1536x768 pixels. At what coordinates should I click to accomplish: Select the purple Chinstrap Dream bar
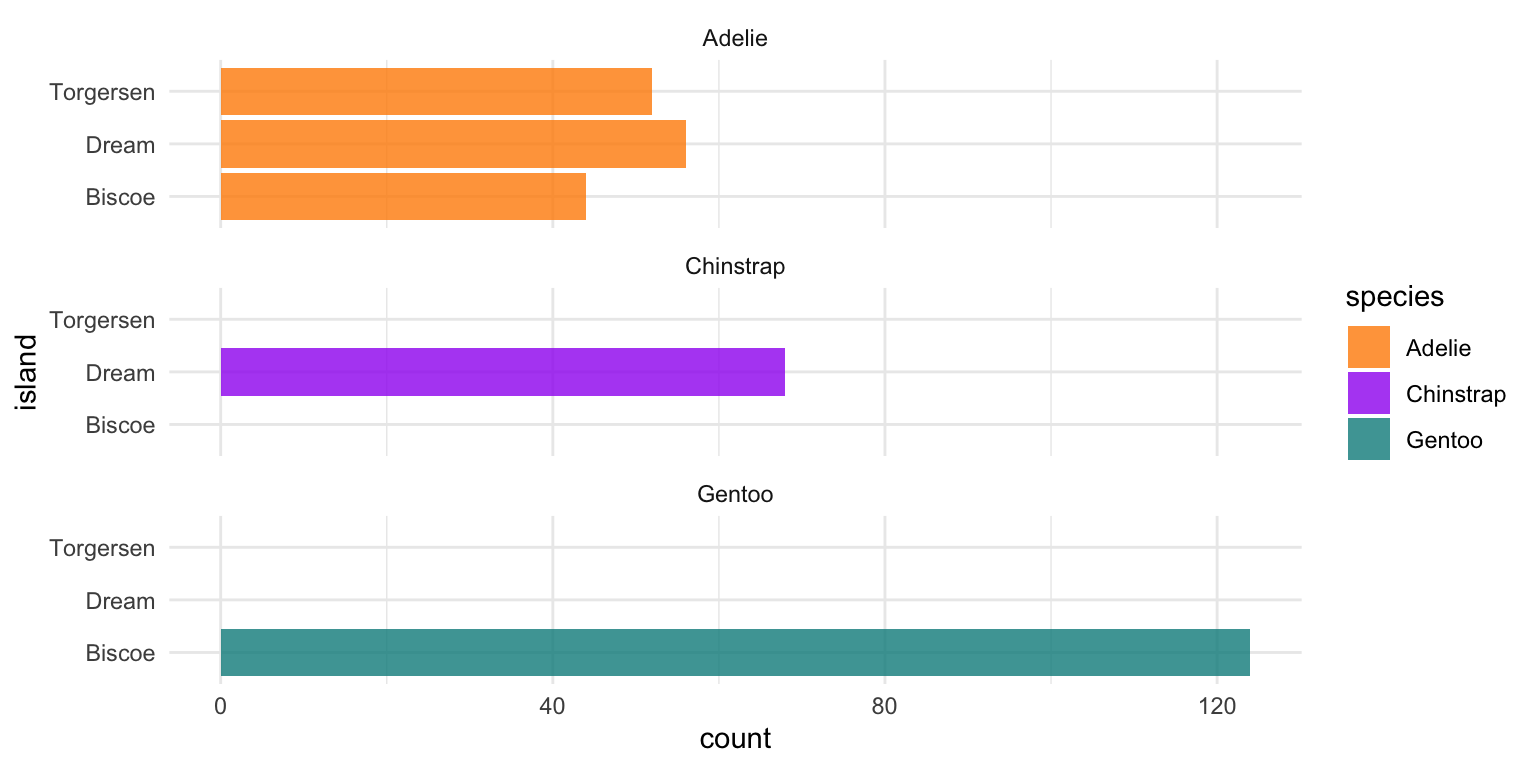click(502, 372)
